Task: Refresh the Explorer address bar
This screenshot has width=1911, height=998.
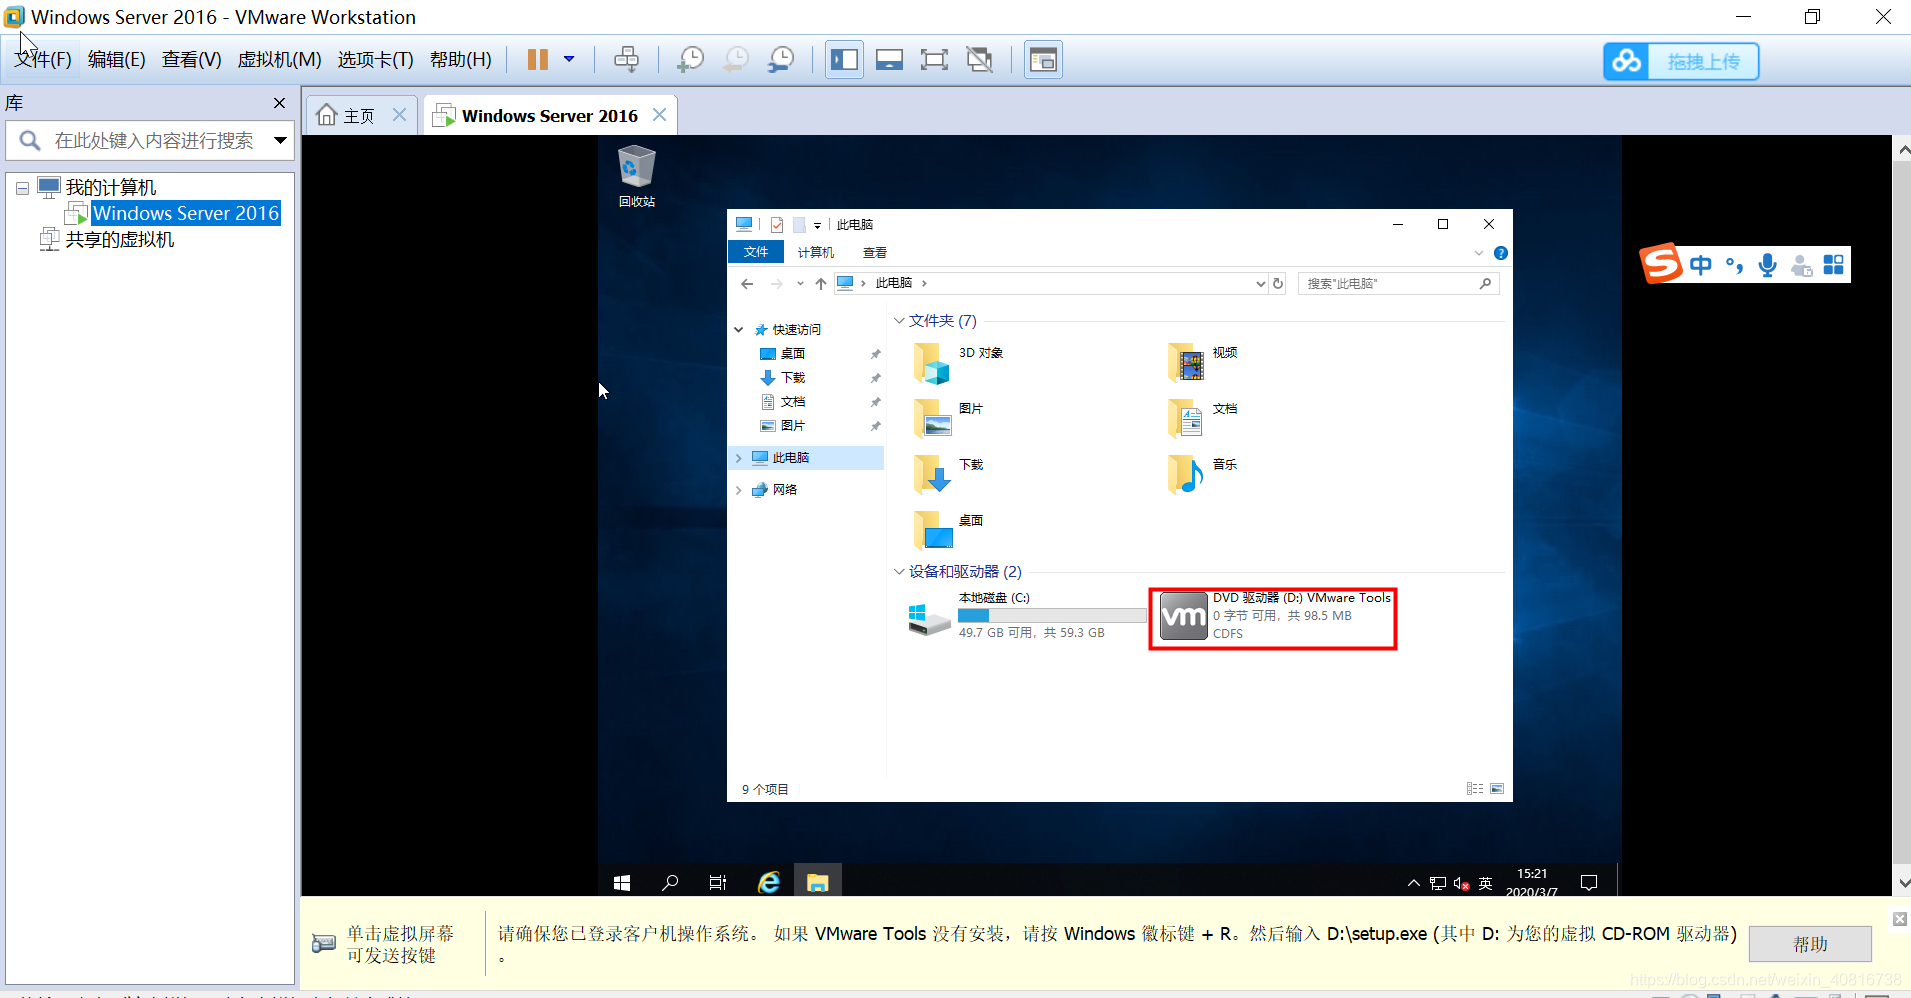Action: click(1278, 284)
